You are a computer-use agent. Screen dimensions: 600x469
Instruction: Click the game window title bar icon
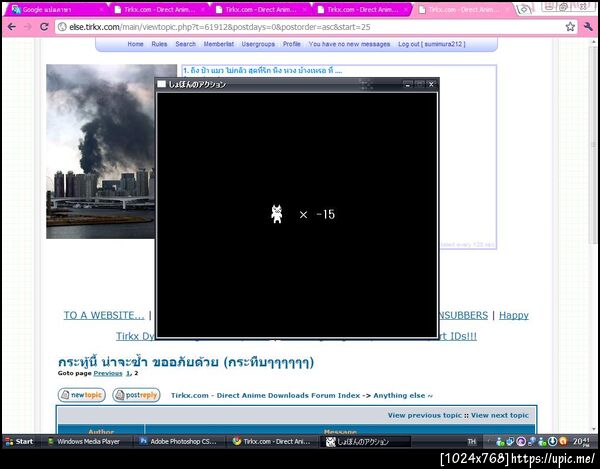coord(162,84)
